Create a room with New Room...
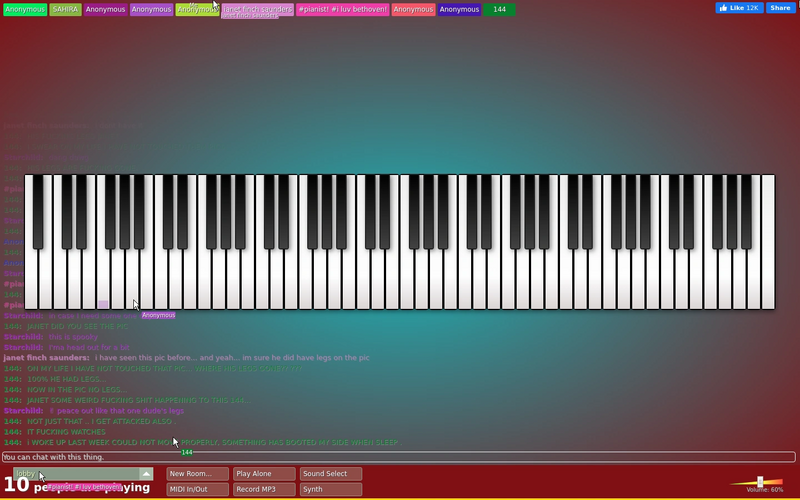Viewport: 800px width, 500px height. point(197,474)
